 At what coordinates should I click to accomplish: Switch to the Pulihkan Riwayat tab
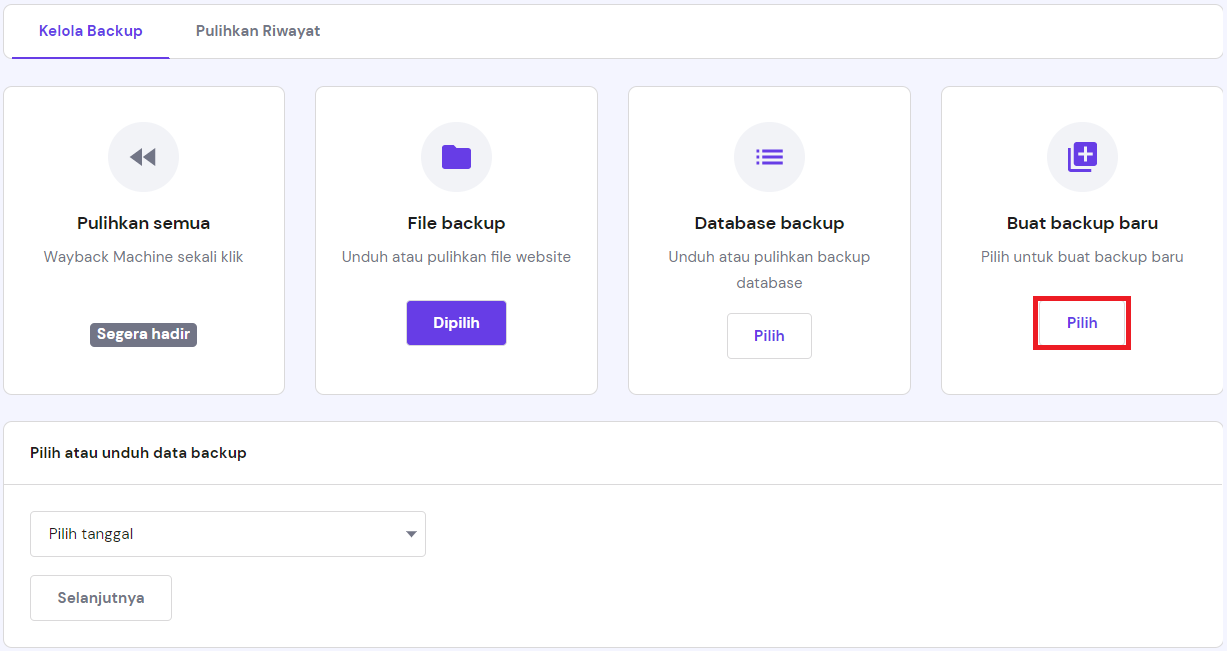pos(257,31)
